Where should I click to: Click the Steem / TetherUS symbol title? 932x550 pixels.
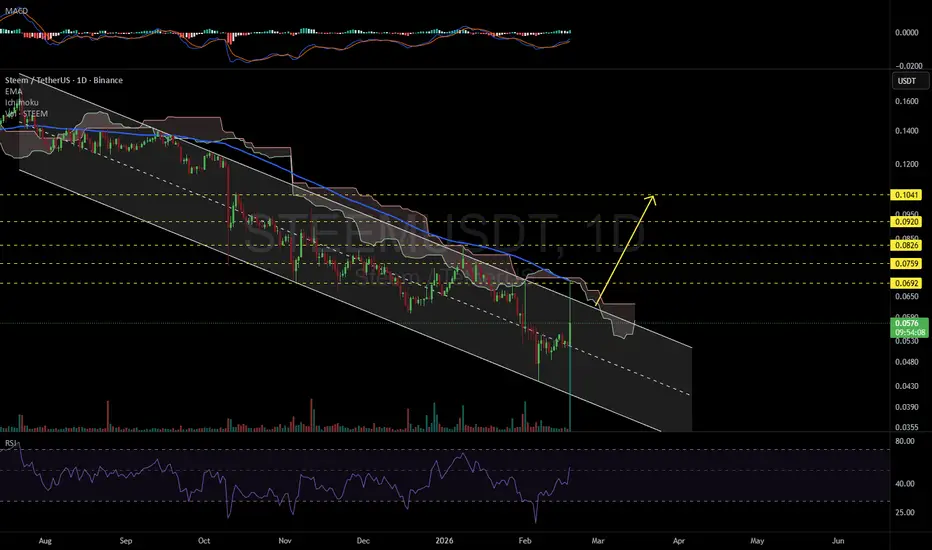click(64, 80)
